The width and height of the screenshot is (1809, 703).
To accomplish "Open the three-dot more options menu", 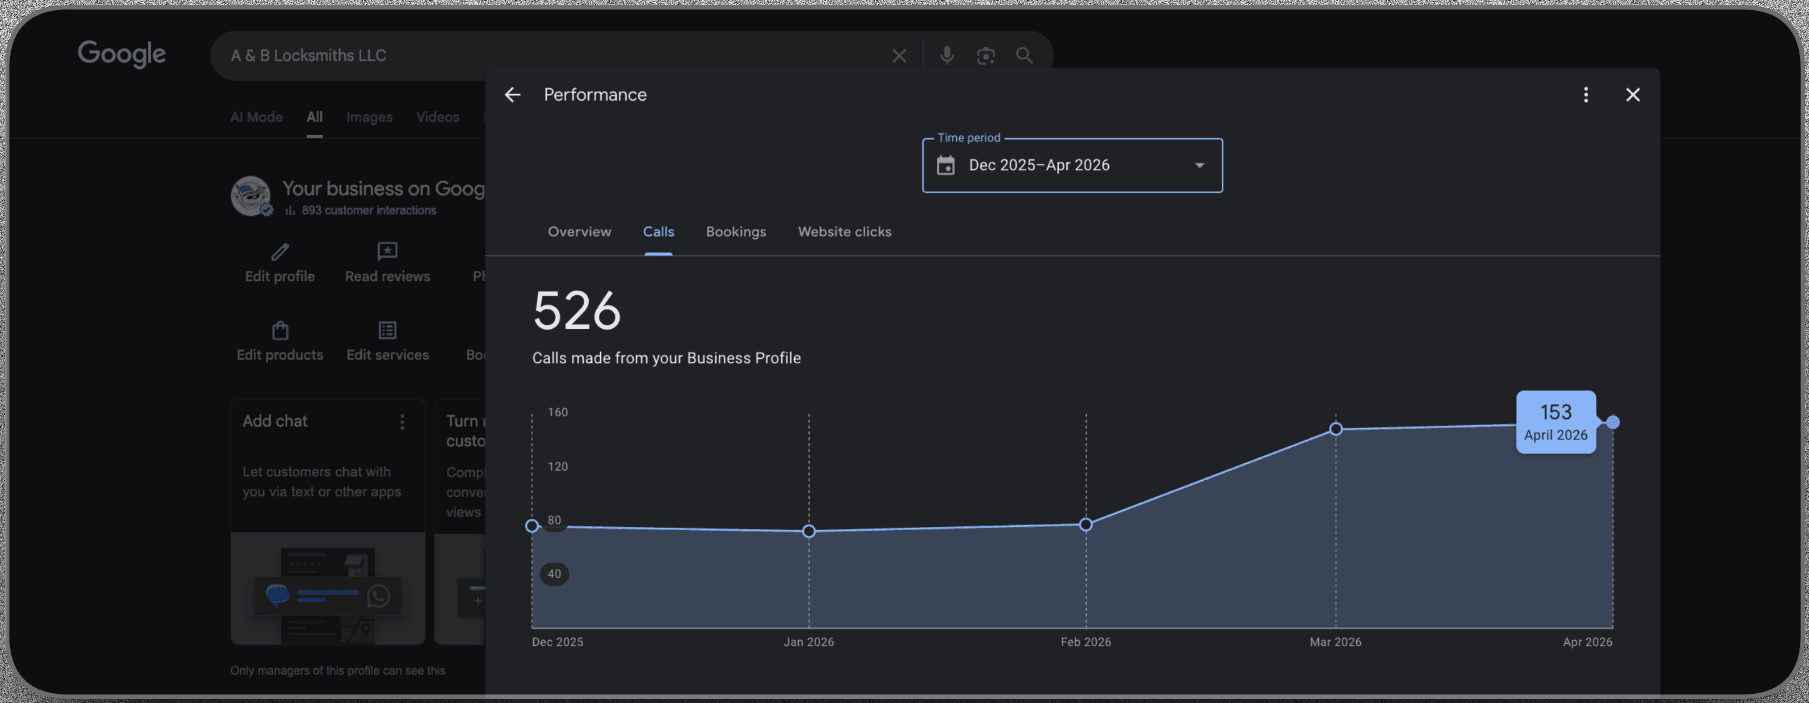I will (1586, 95).
